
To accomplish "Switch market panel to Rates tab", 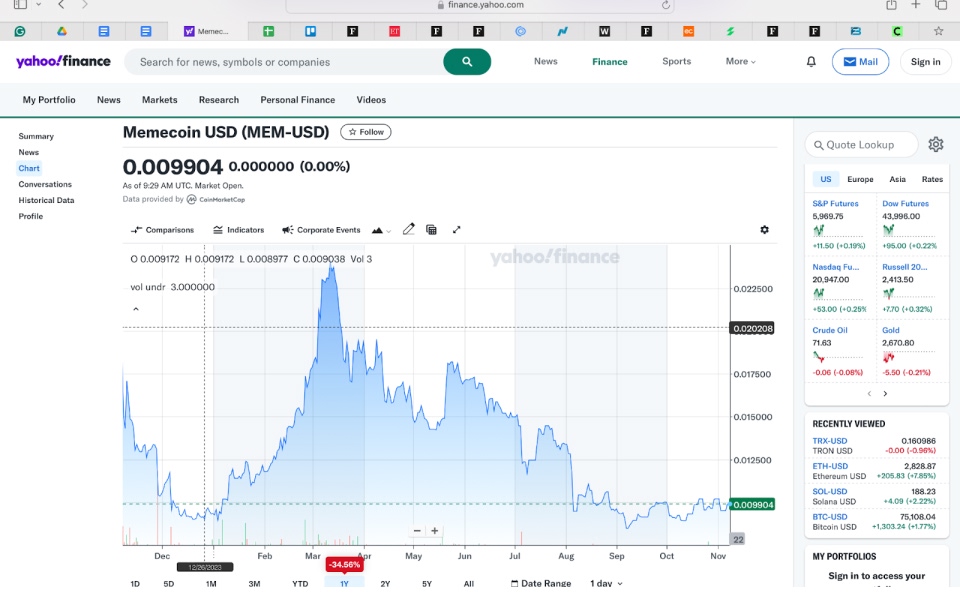I will click(932, 179).
